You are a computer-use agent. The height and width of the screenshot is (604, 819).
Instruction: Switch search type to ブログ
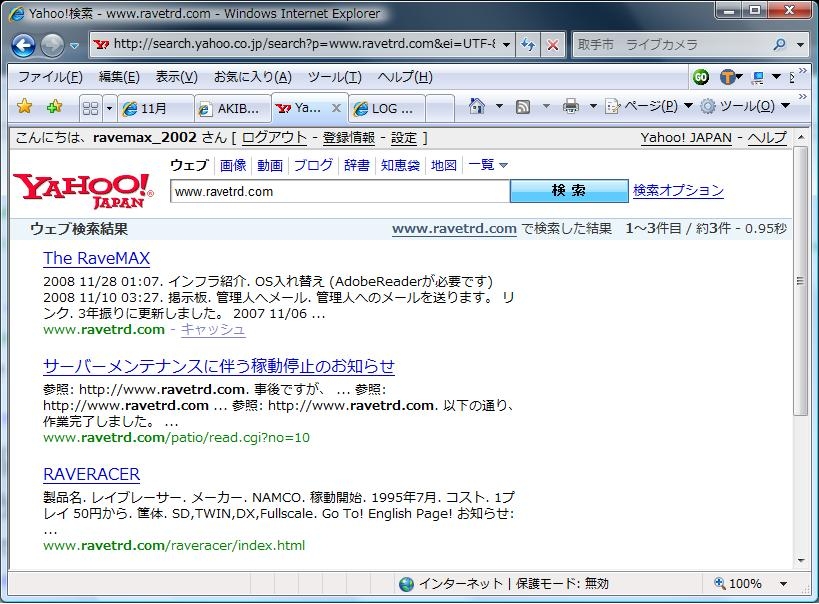click(x=313, y=165)
